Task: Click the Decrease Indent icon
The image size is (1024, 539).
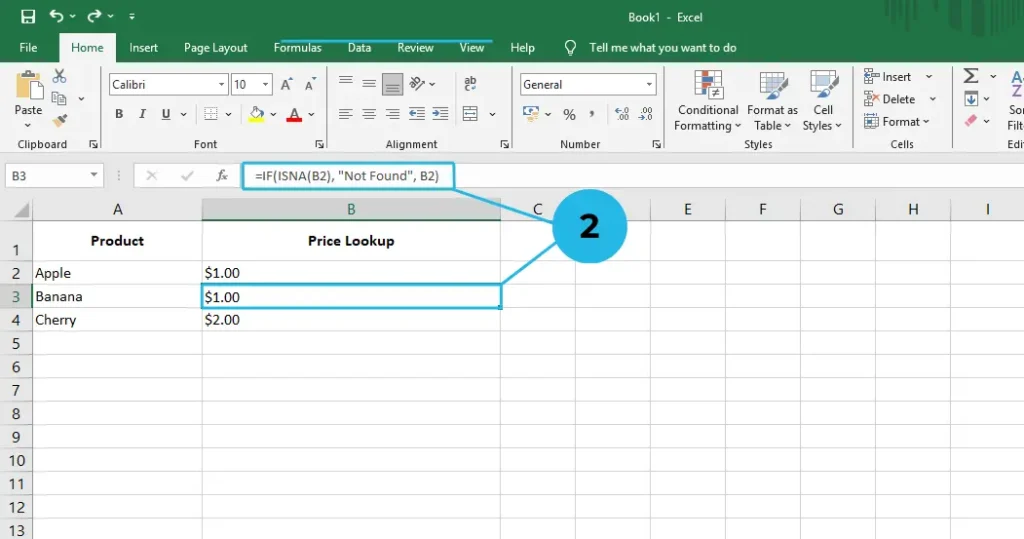Action: click(417, 114)
